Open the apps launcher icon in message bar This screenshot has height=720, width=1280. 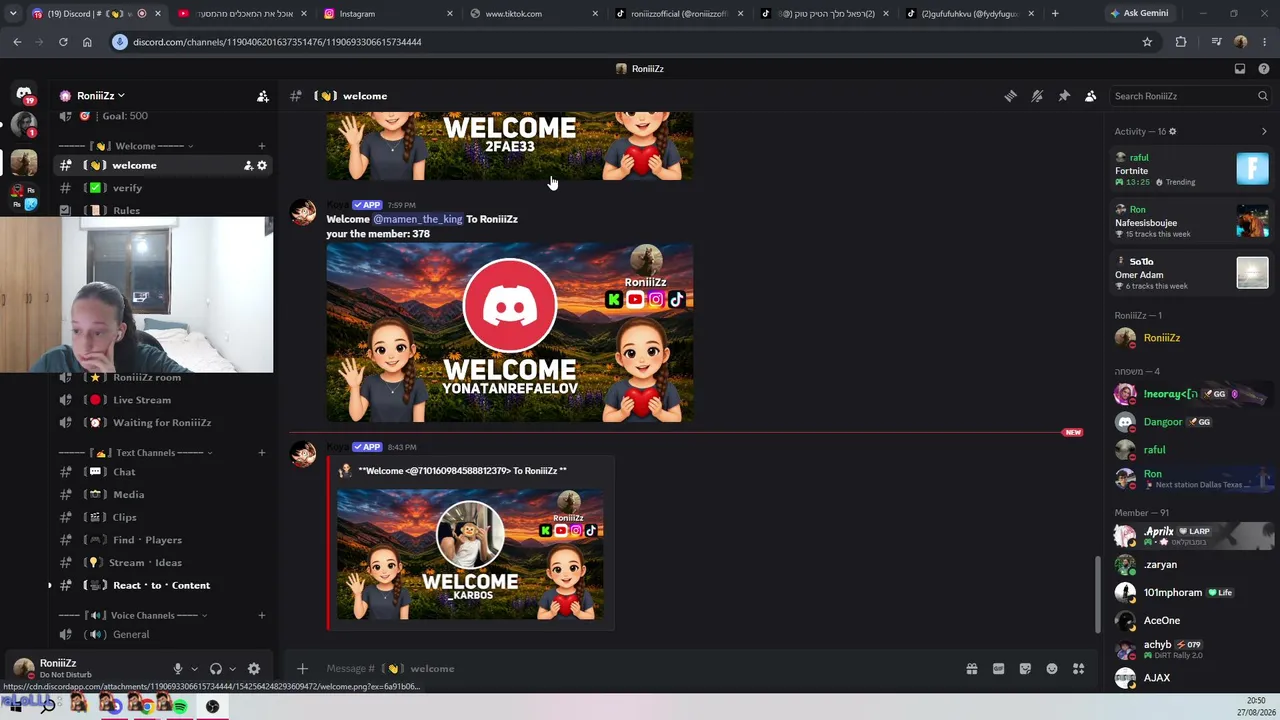point(1078,669)
